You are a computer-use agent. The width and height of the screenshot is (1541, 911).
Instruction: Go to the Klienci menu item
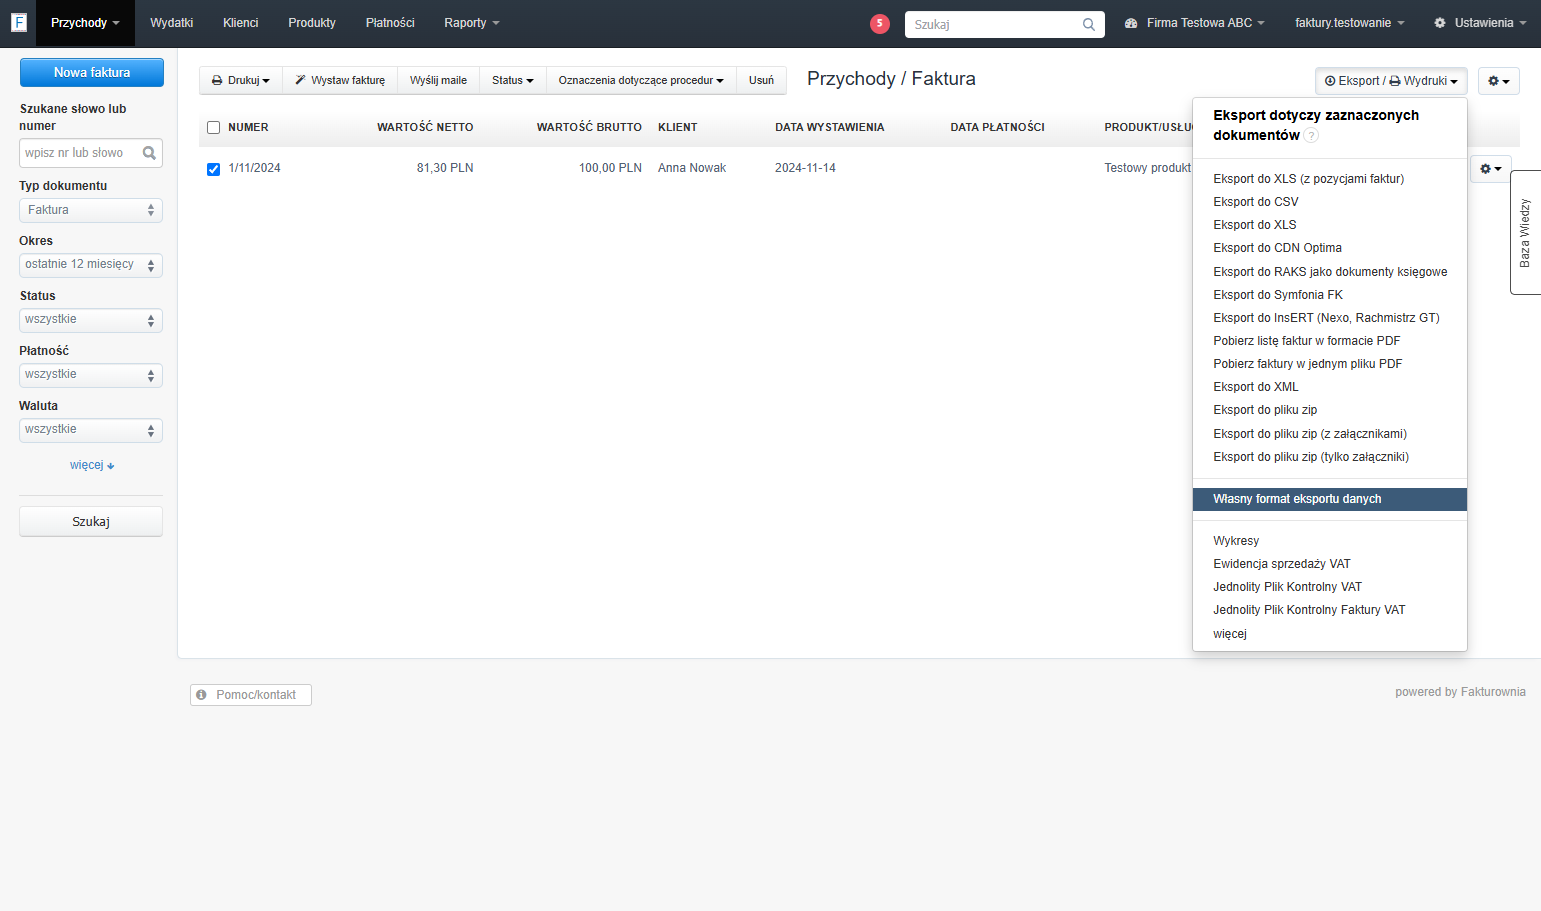click(240, 23)
